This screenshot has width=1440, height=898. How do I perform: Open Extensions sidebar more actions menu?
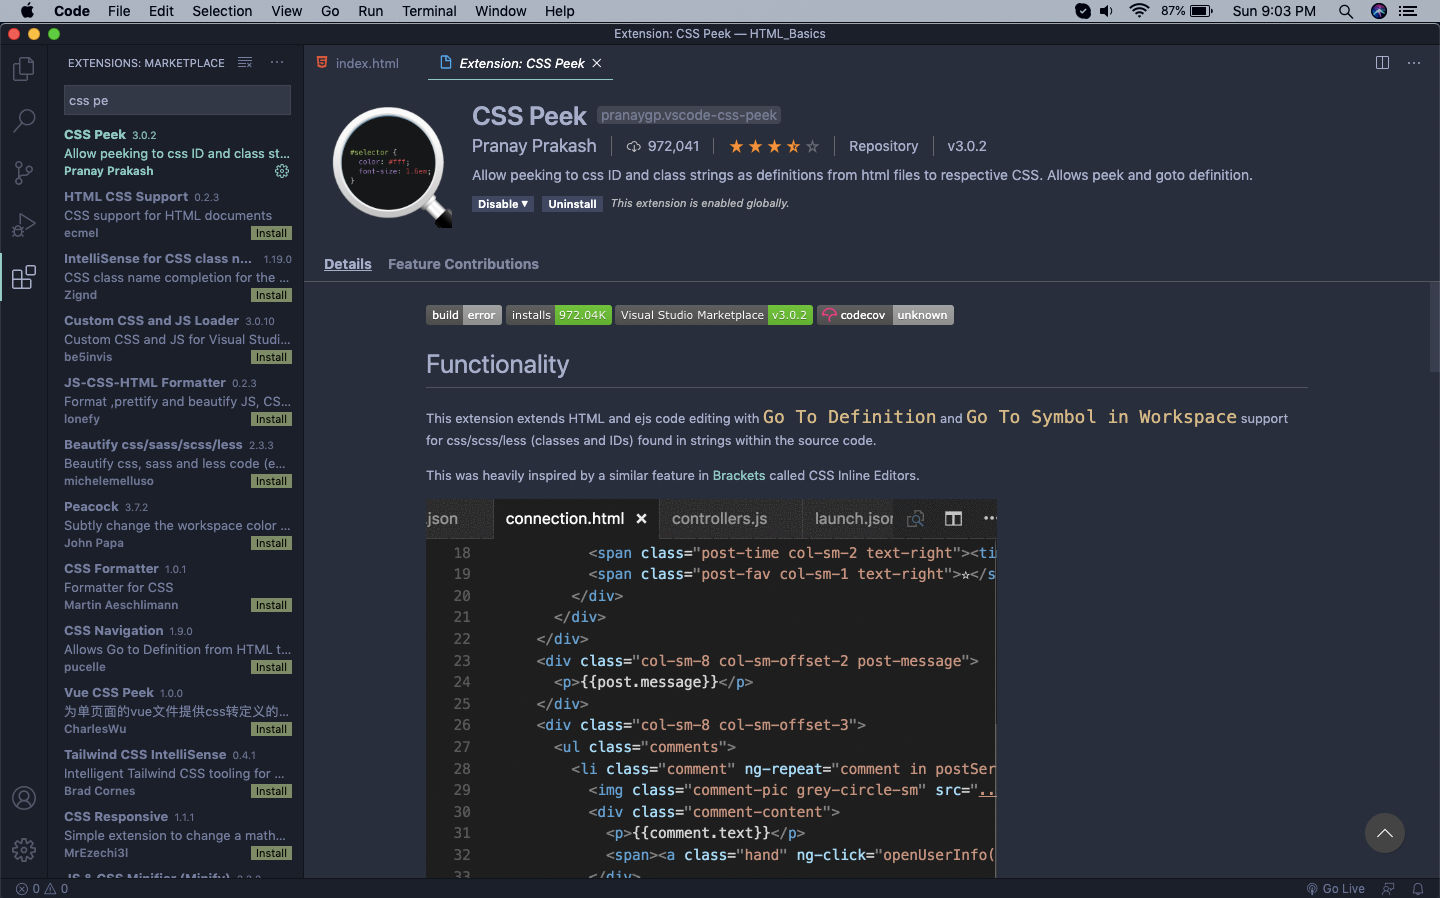click(277, 63)
